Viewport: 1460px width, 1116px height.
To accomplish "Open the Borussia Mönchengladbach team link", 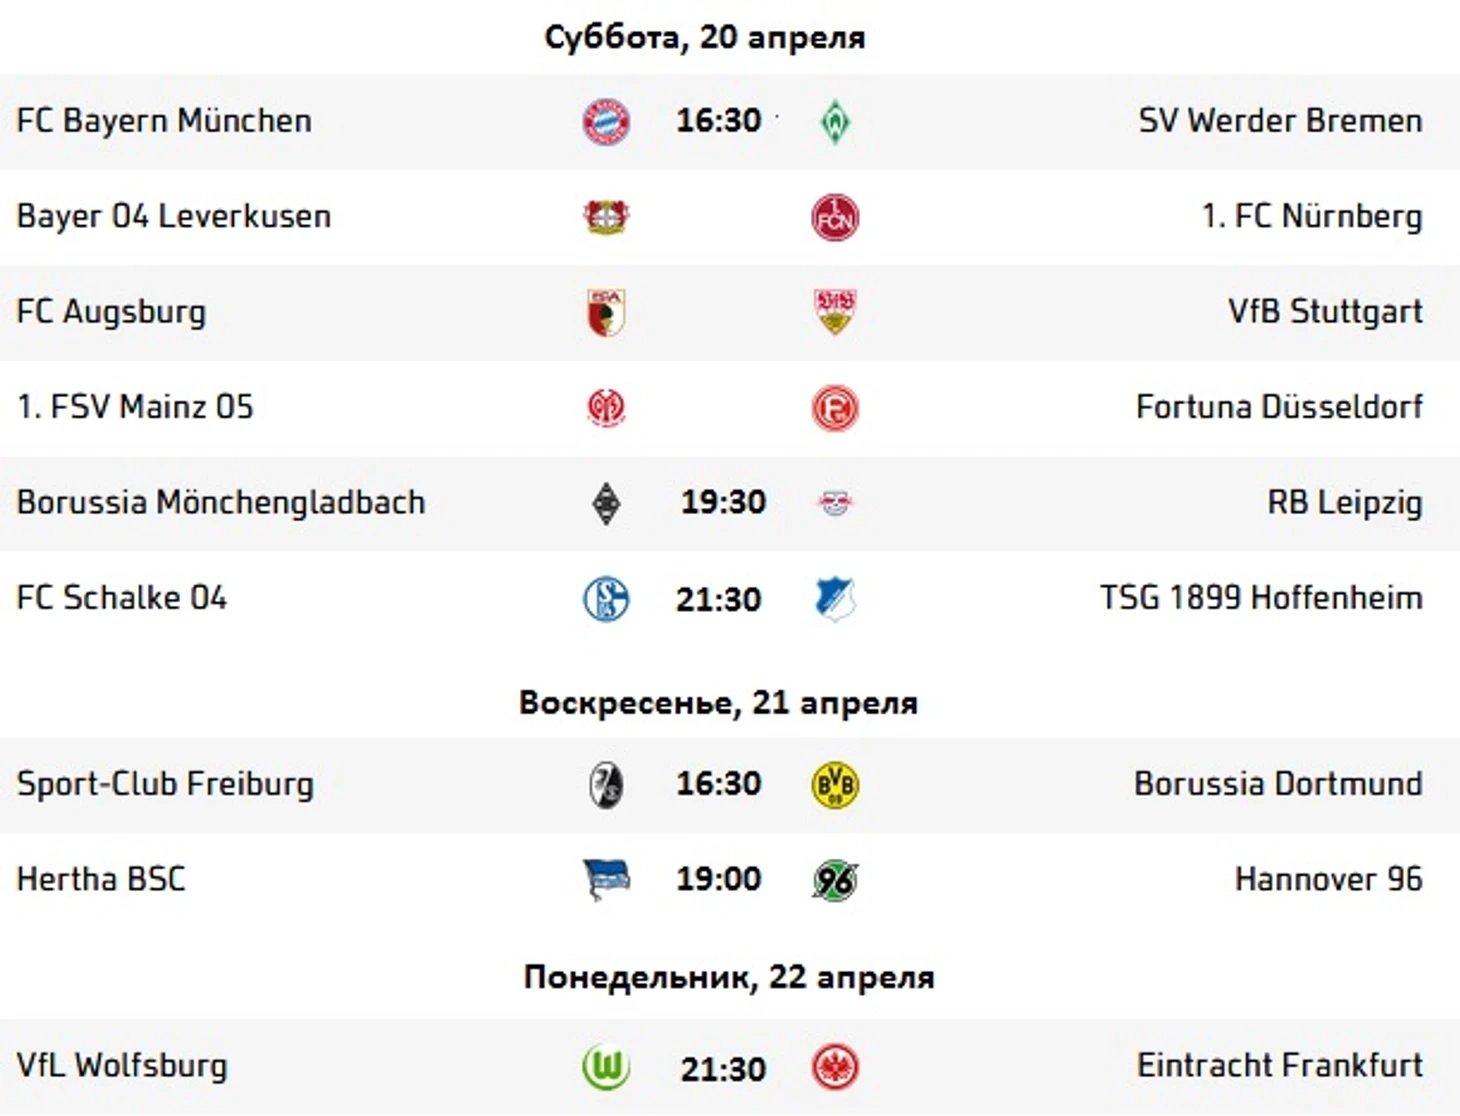I will pos(221,502).
